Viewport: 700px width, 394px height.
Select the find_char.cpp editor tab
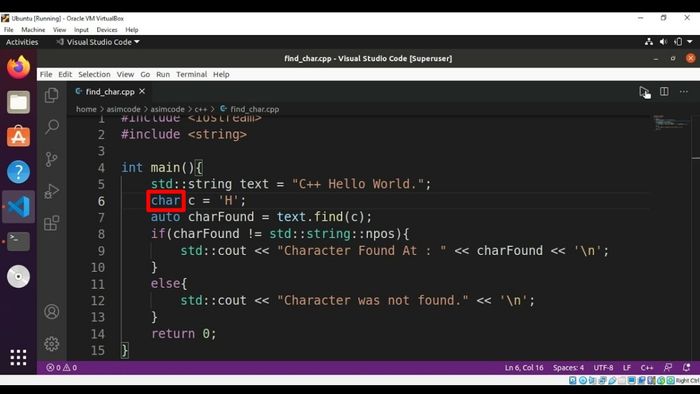click(109, 91)
